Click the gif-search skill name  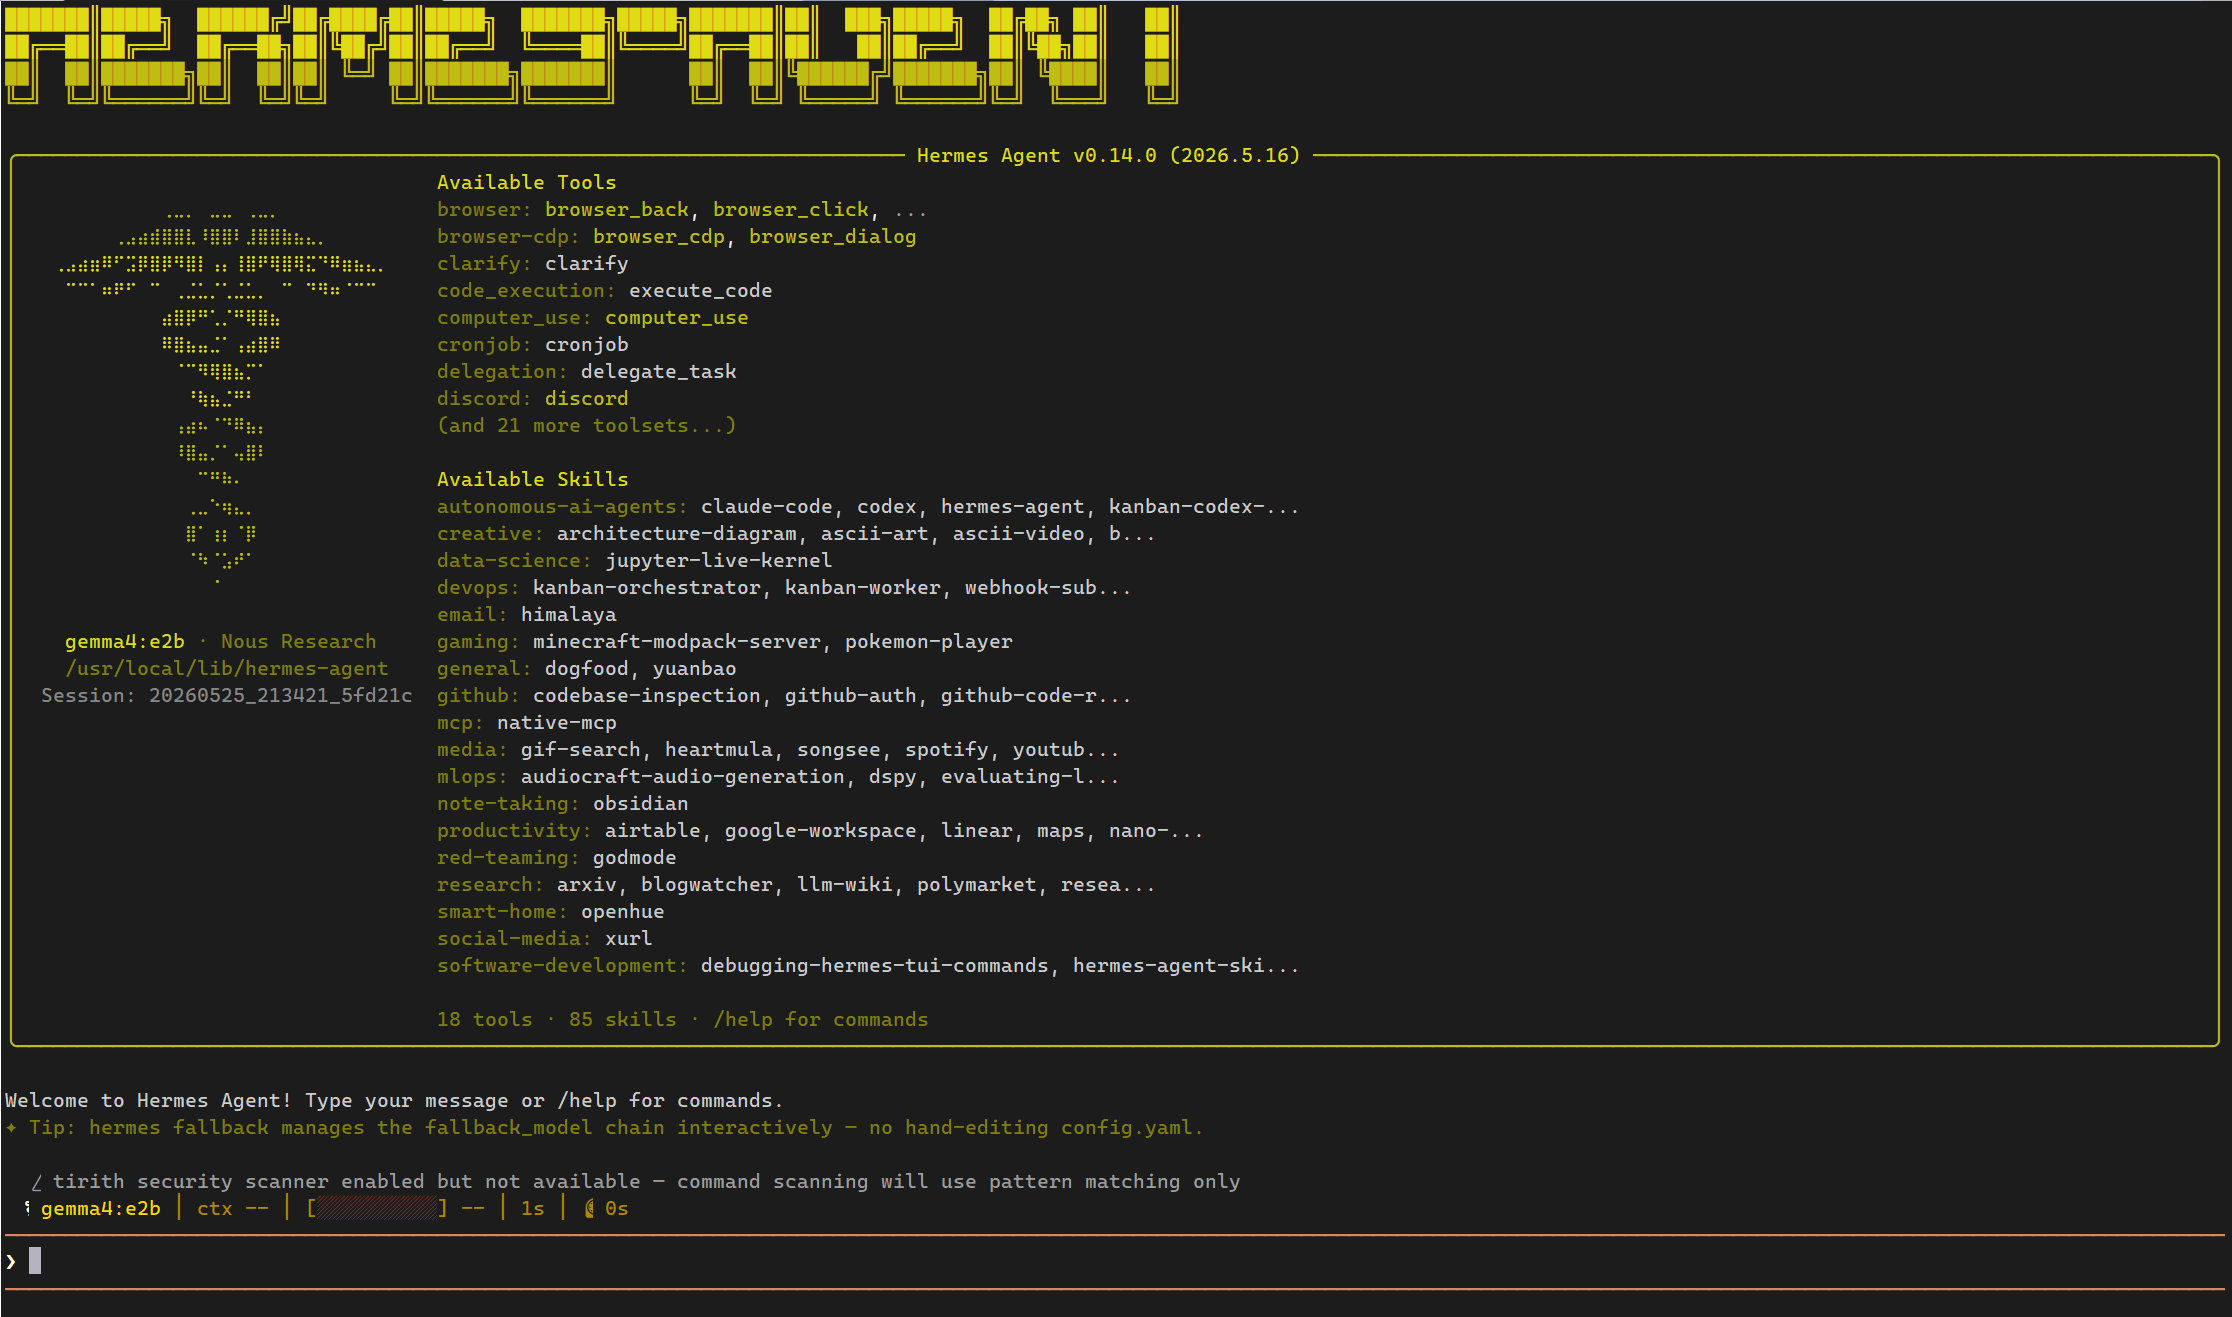pyautogui.click(x=581, y=749)
